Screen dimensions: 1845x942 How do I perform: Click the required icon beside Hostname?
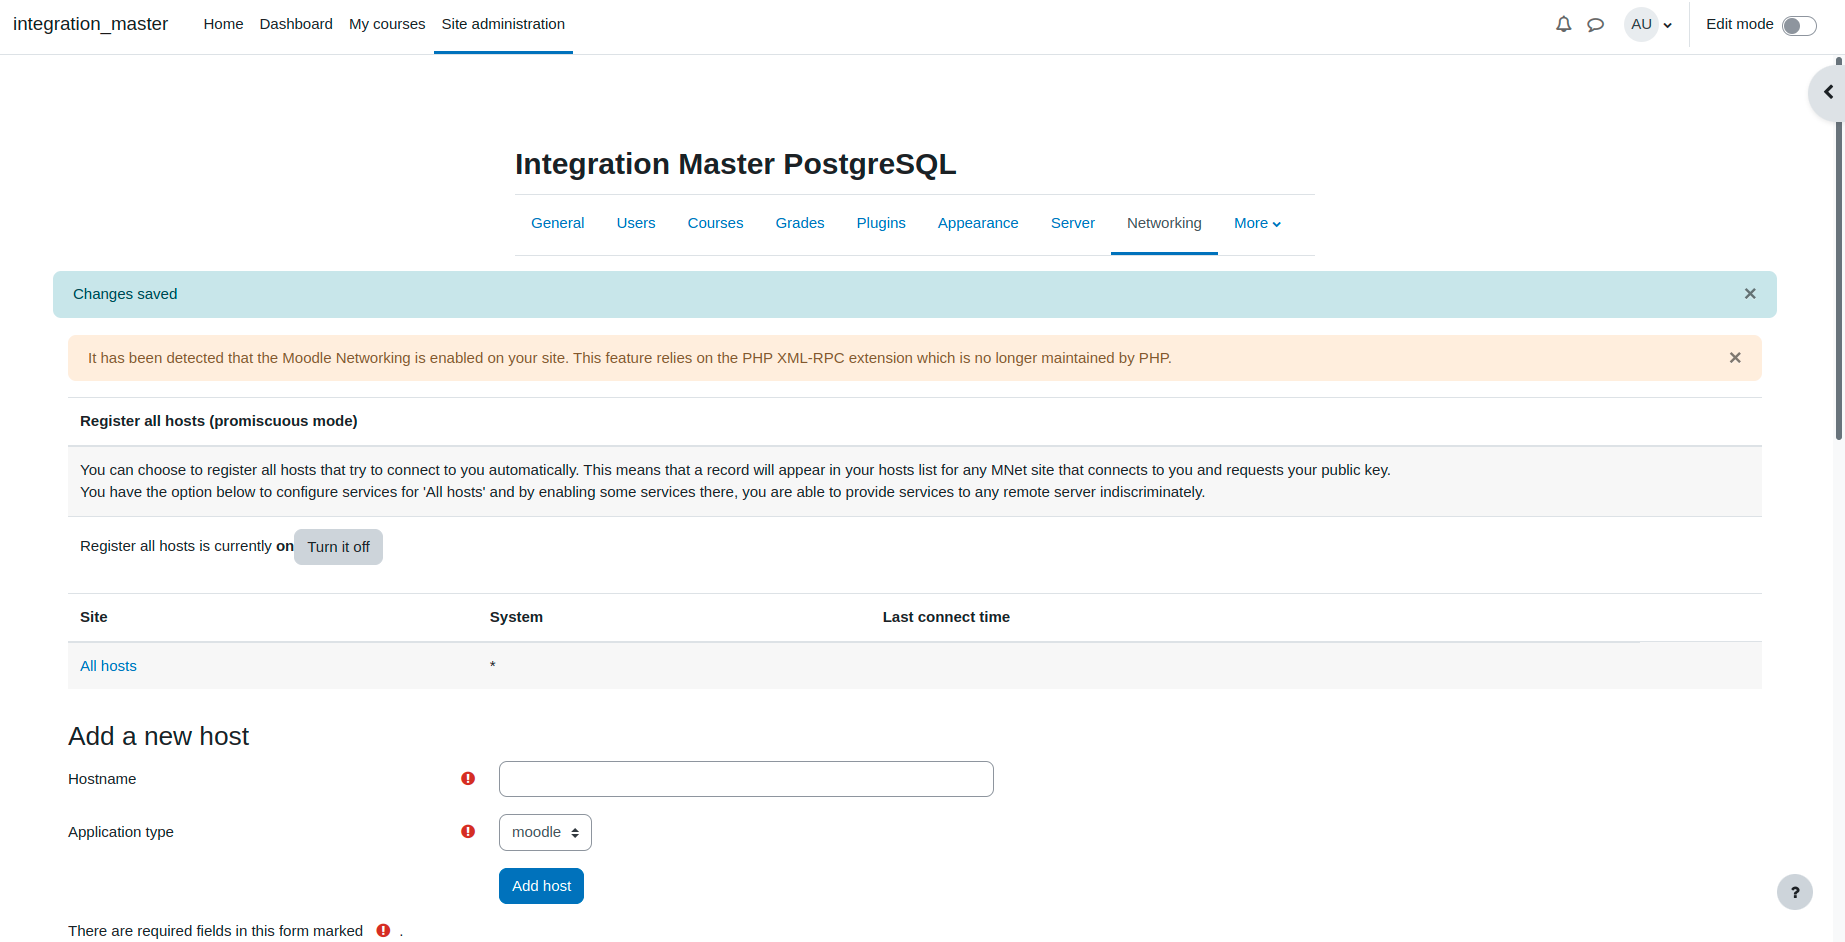pyautogui.click(x=468, y=779)
